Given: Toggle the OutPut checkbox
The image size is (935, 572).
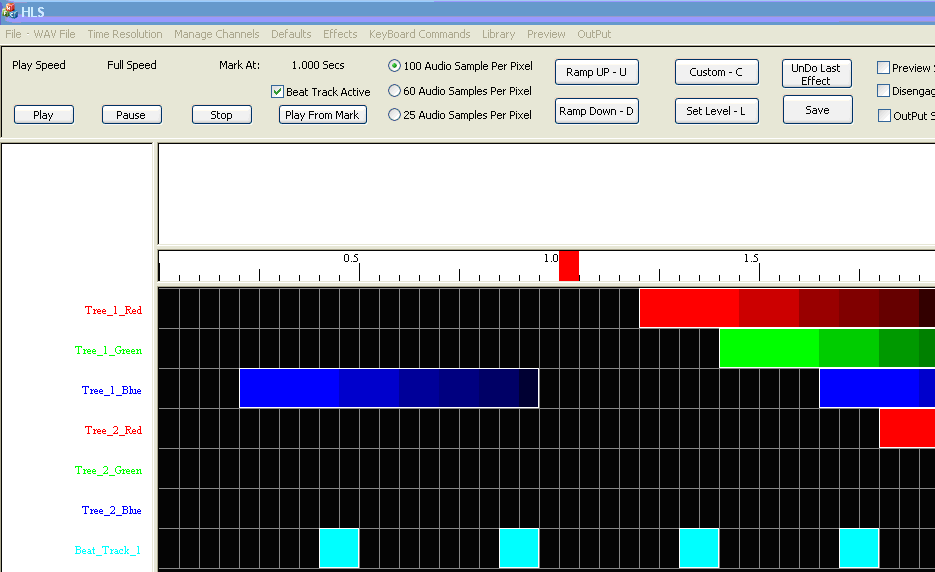Looking at the screenshot, I should [884, 115].
